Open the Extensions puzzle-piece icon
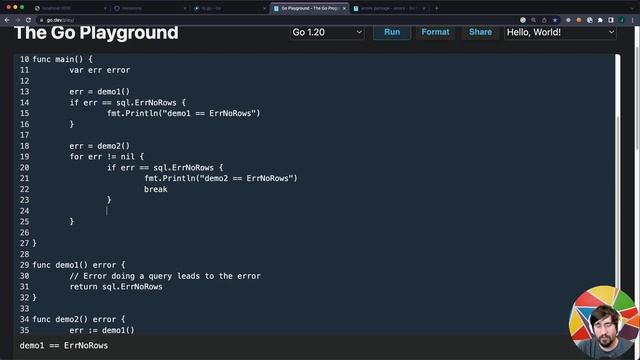This screenshot has height=360, width=640. pyautogui.click(x=600, y=20)
